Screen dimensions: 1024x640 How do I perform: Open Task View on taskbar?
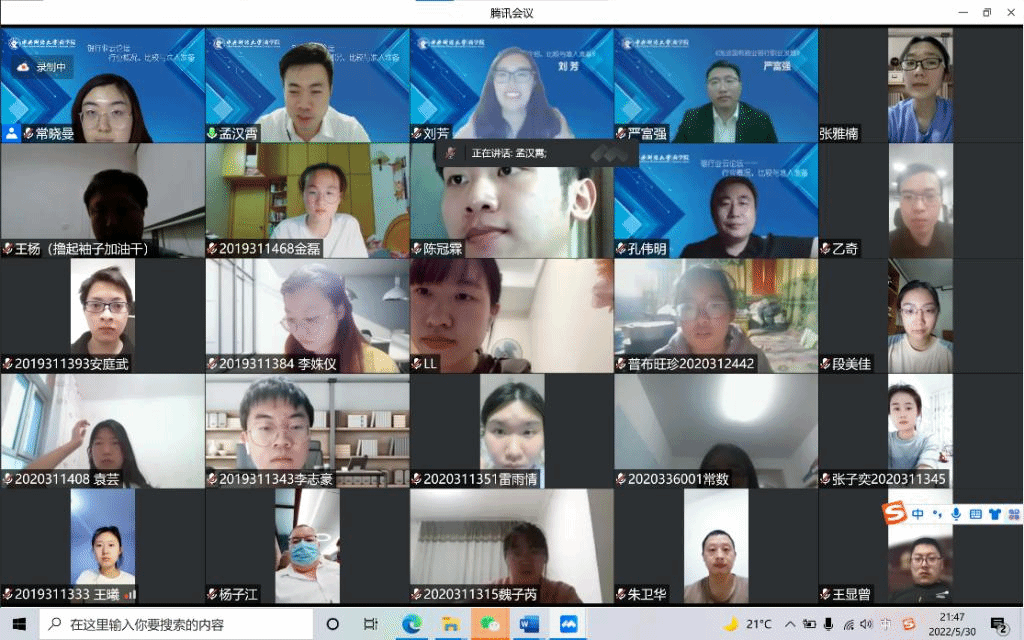[x=370, y=624]
